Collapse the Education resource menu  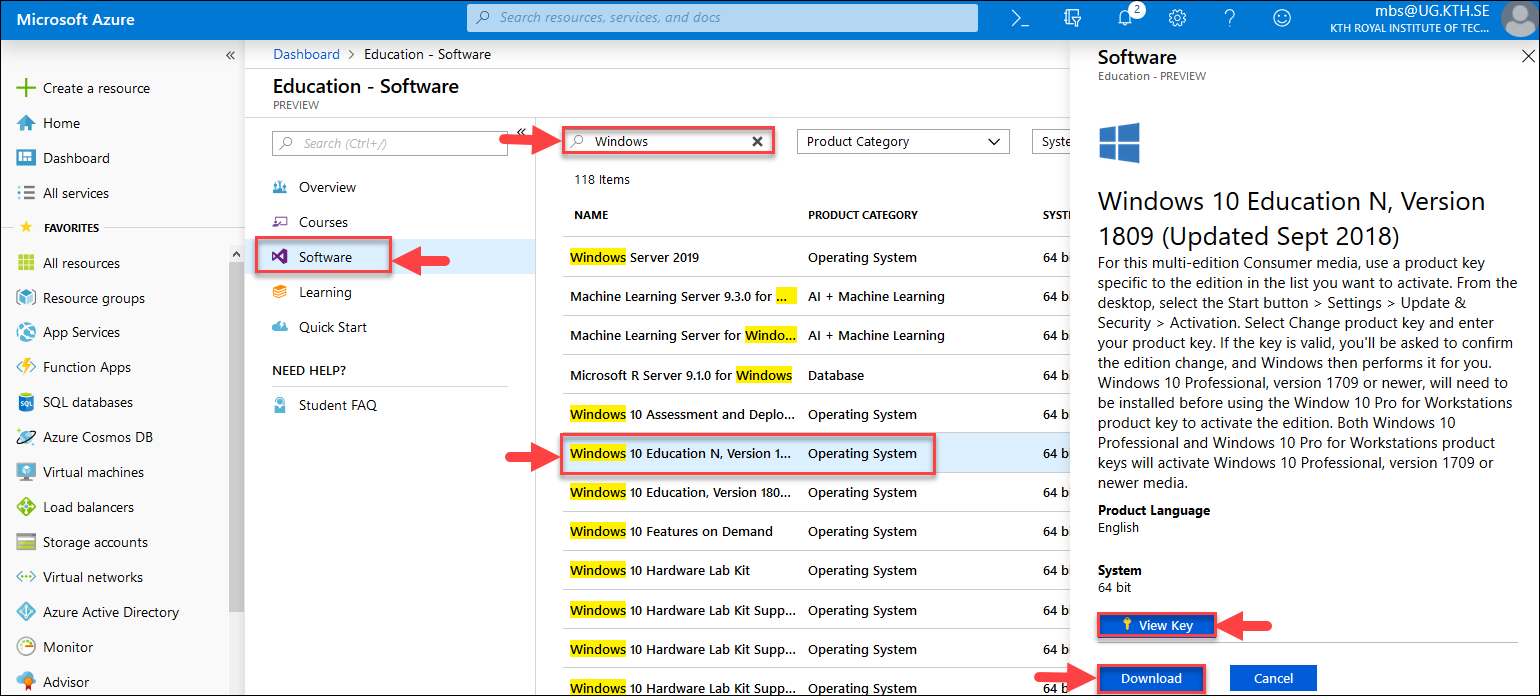(x=520, y=131)
